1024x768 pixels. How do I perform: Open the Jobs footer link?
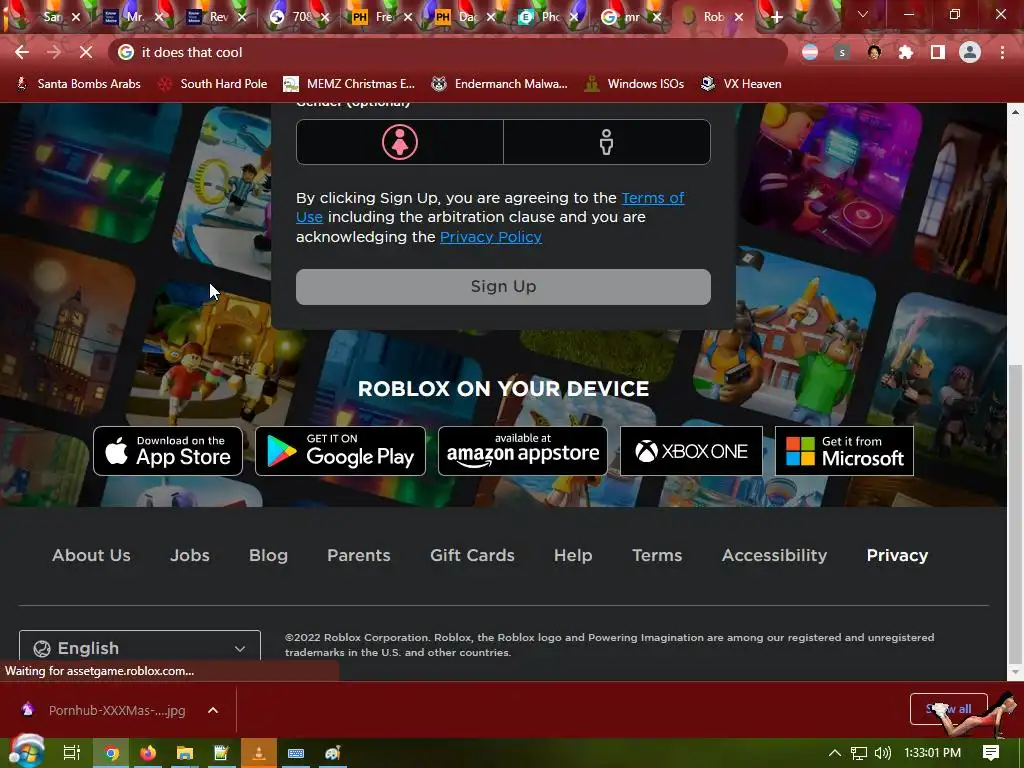(190, 555)
